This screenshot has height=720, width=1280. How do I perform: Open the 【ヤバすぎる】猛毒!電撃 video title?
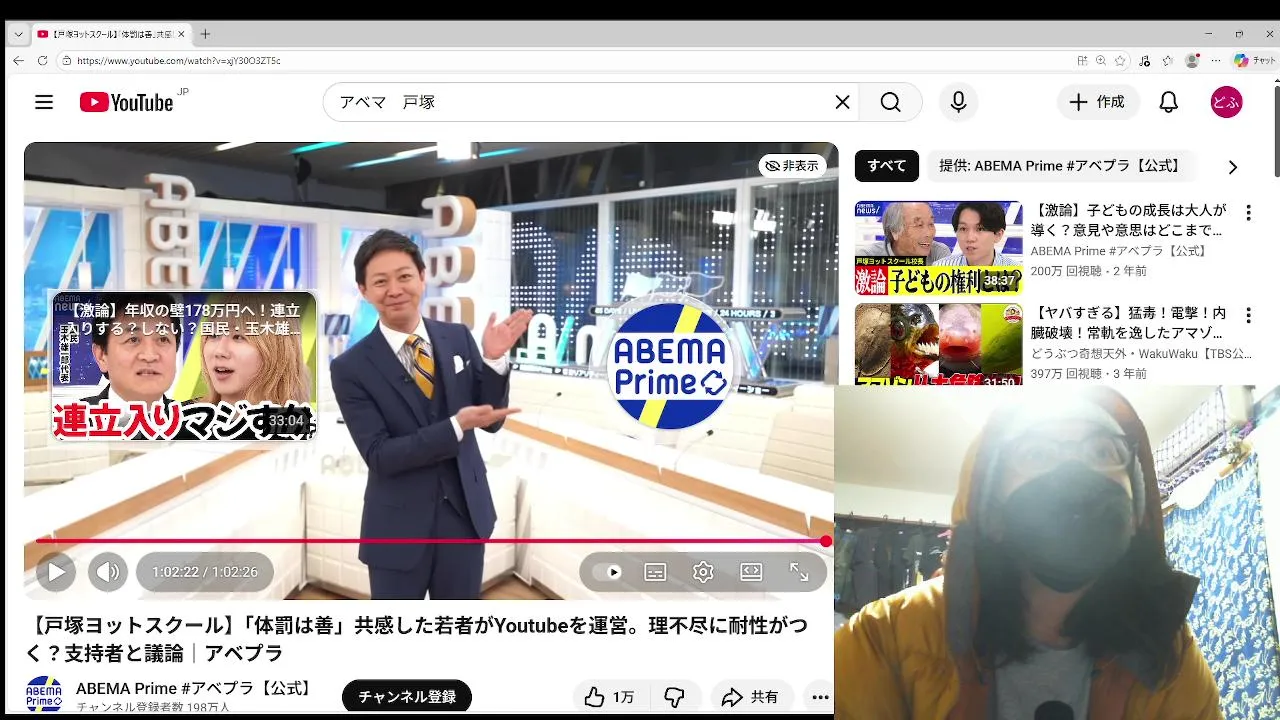pyautogui.click(x=1130, y=322)
